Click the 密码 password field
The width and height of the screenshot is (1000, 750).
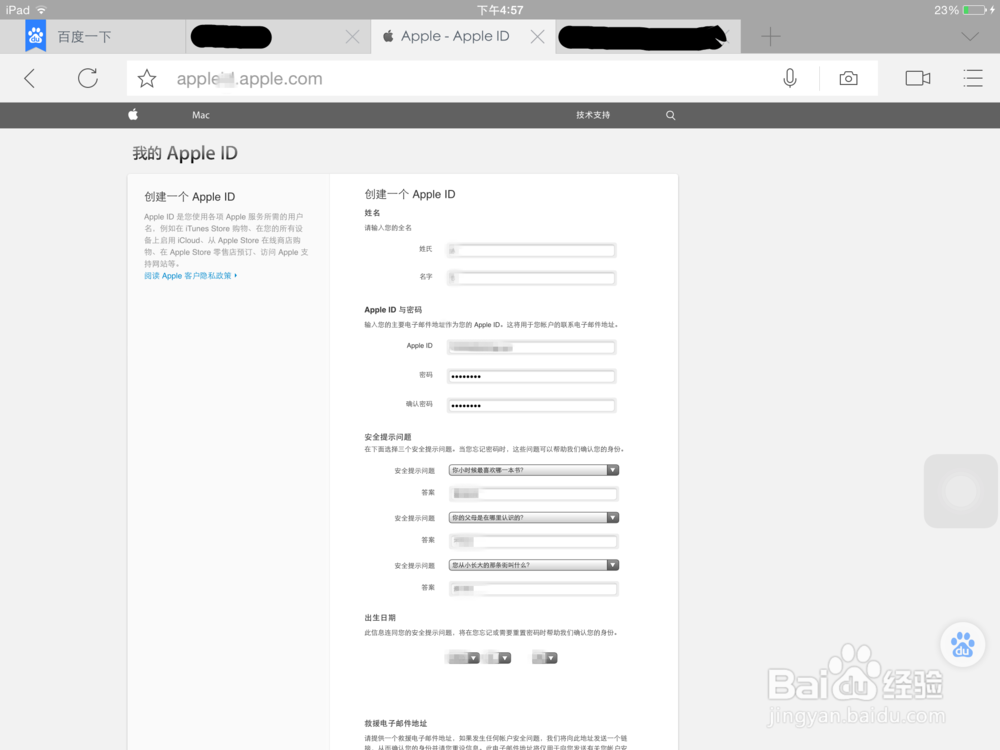pyautogui.click(x=531, y=376)
